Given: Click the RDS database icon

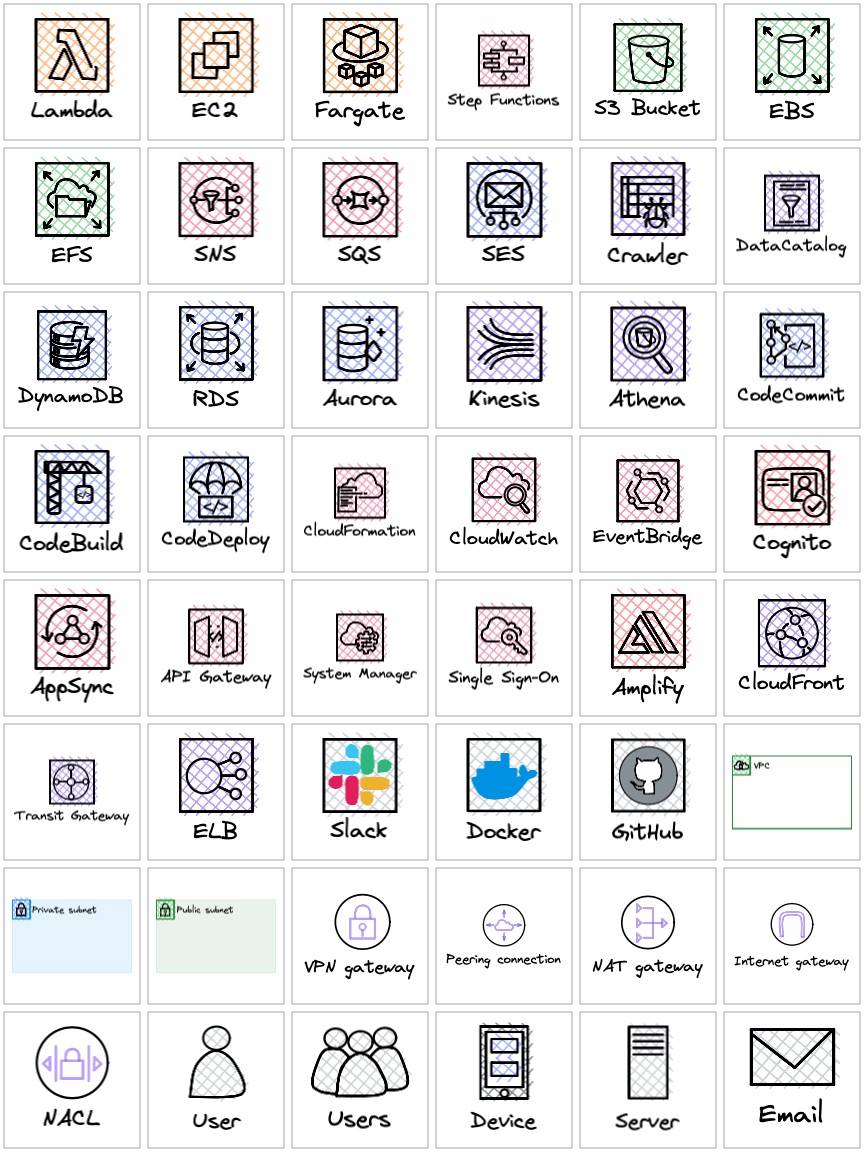Looking at the screenshot, I should click(216, 344).
